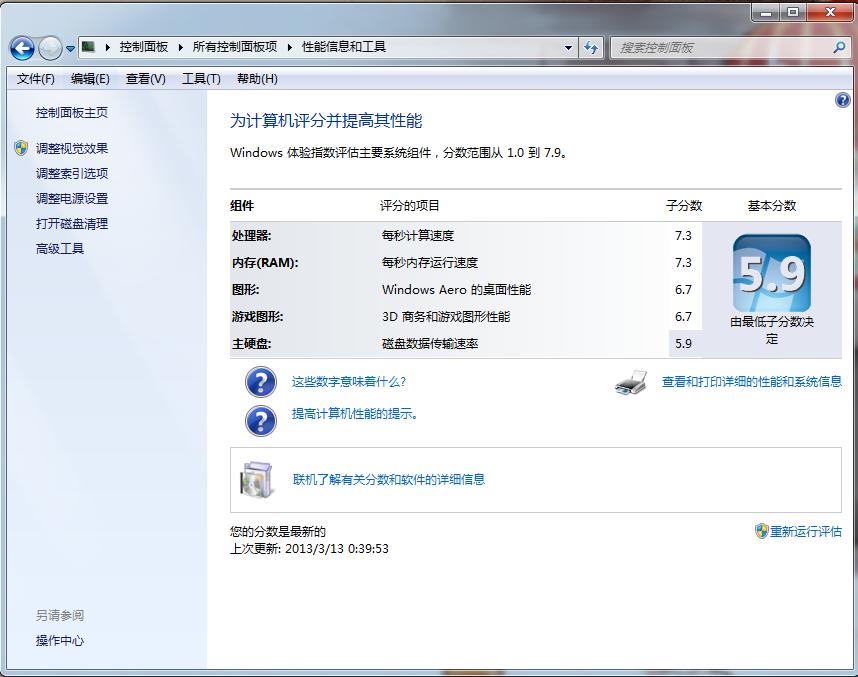The image size is (858, 677).
Task: Open 提高计算机性能的提示 link
Action: (355, 414)
